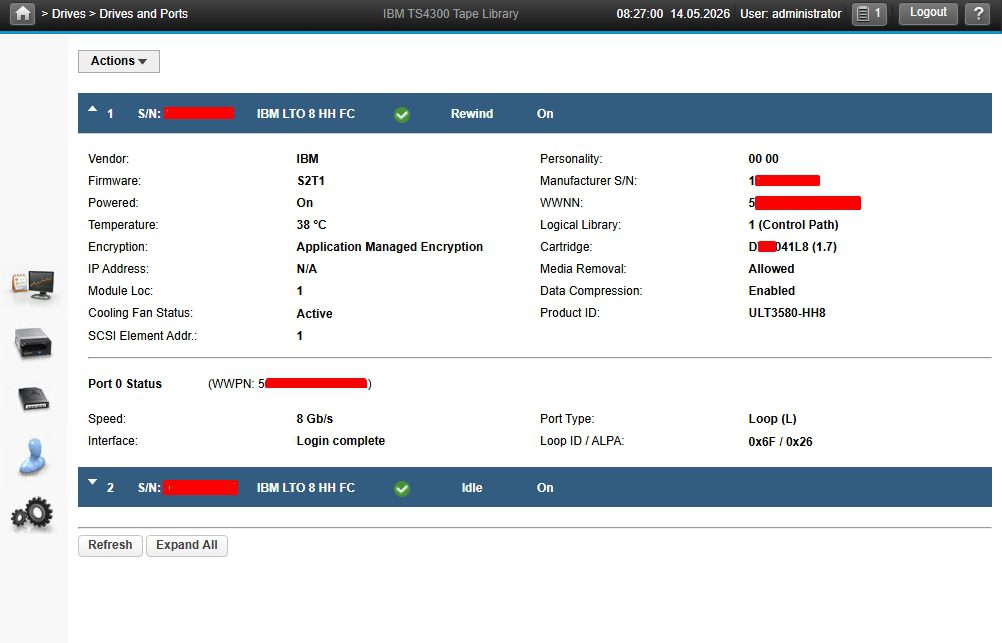Collapse drive 1 details arrow
The image size is (1002, 643).
click(93, 109)
